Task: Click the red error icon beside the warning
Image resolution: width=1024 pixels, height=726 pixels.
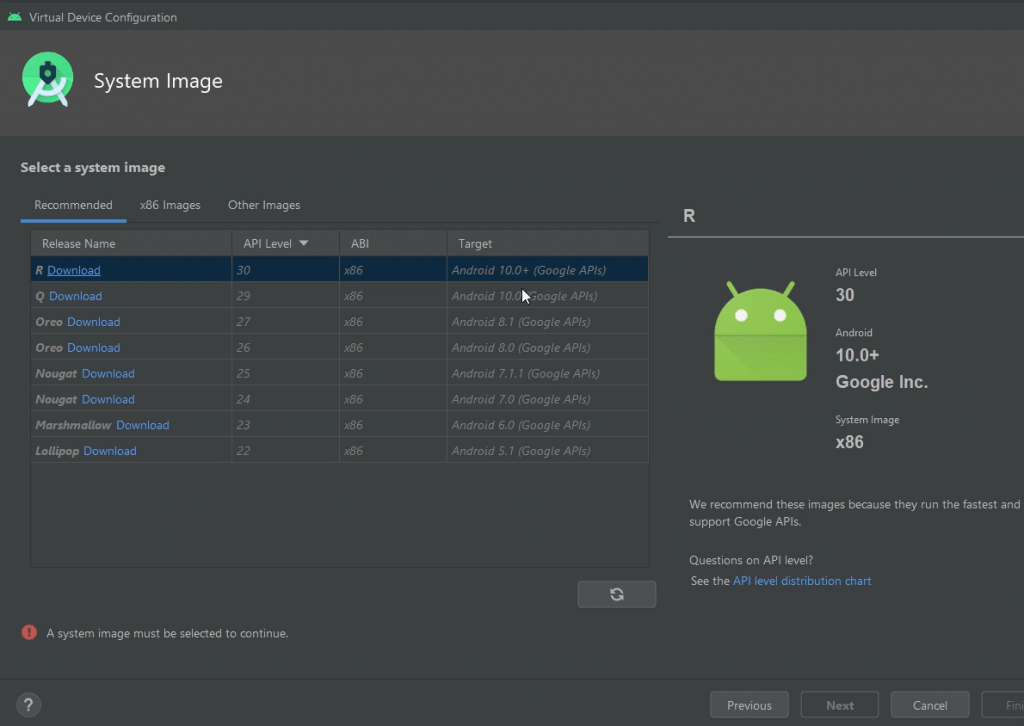Action: click(x=29, y=633)
